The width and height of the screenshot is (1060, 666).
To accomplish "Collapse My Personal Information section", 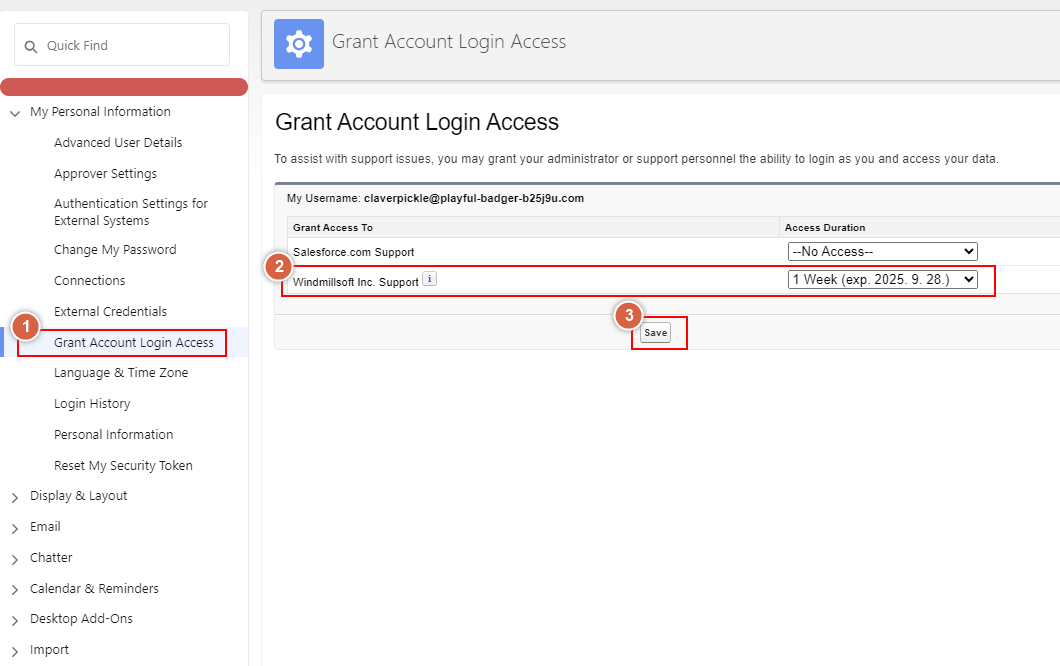I will pos(15,113).
